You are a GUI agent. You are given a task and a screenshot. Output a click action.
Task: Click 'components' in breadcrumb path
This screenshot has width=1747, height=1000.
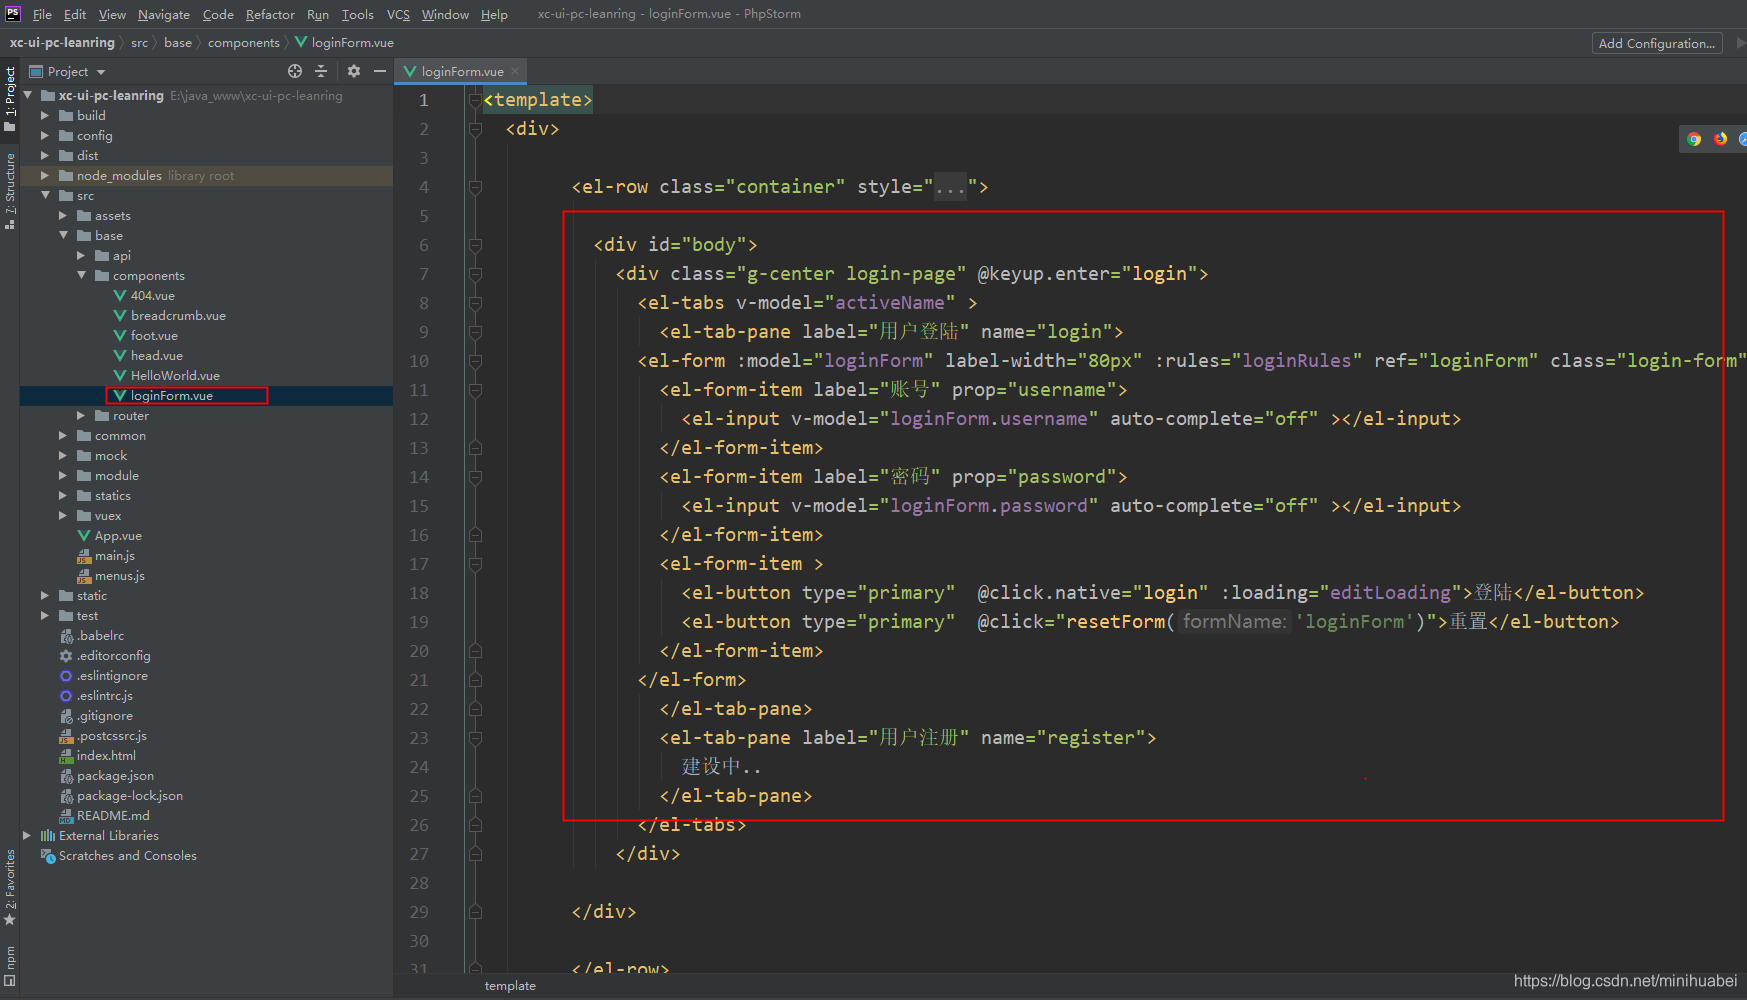click(244, 43)
